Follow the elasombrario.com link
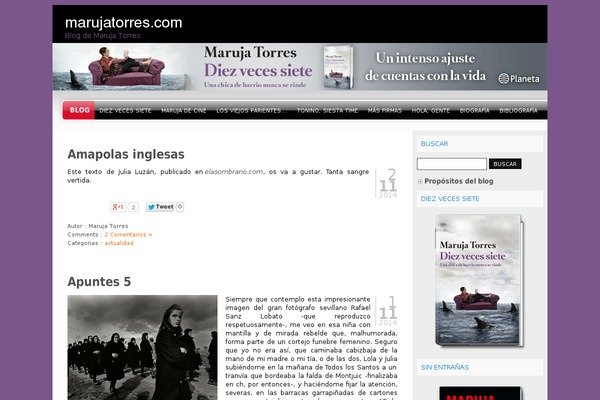The image size is (600, 400). click(234, 172)
